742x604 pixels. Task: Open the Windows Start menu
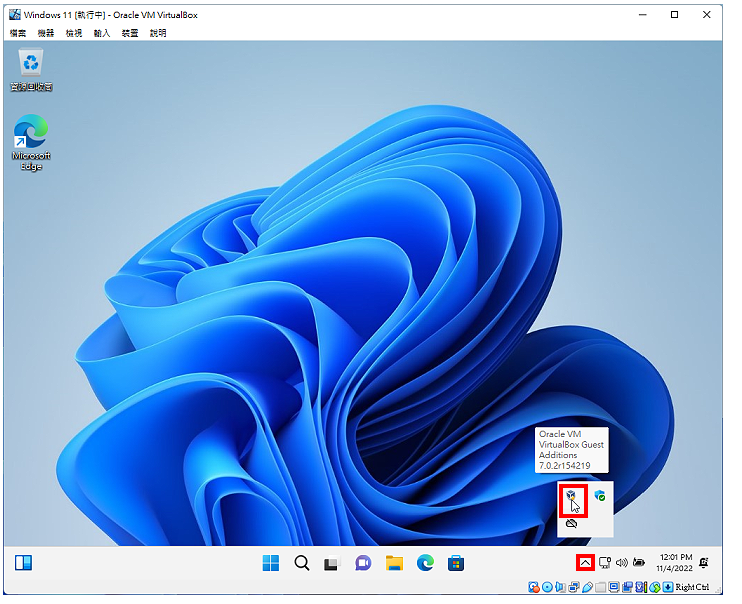click(271, 563)
